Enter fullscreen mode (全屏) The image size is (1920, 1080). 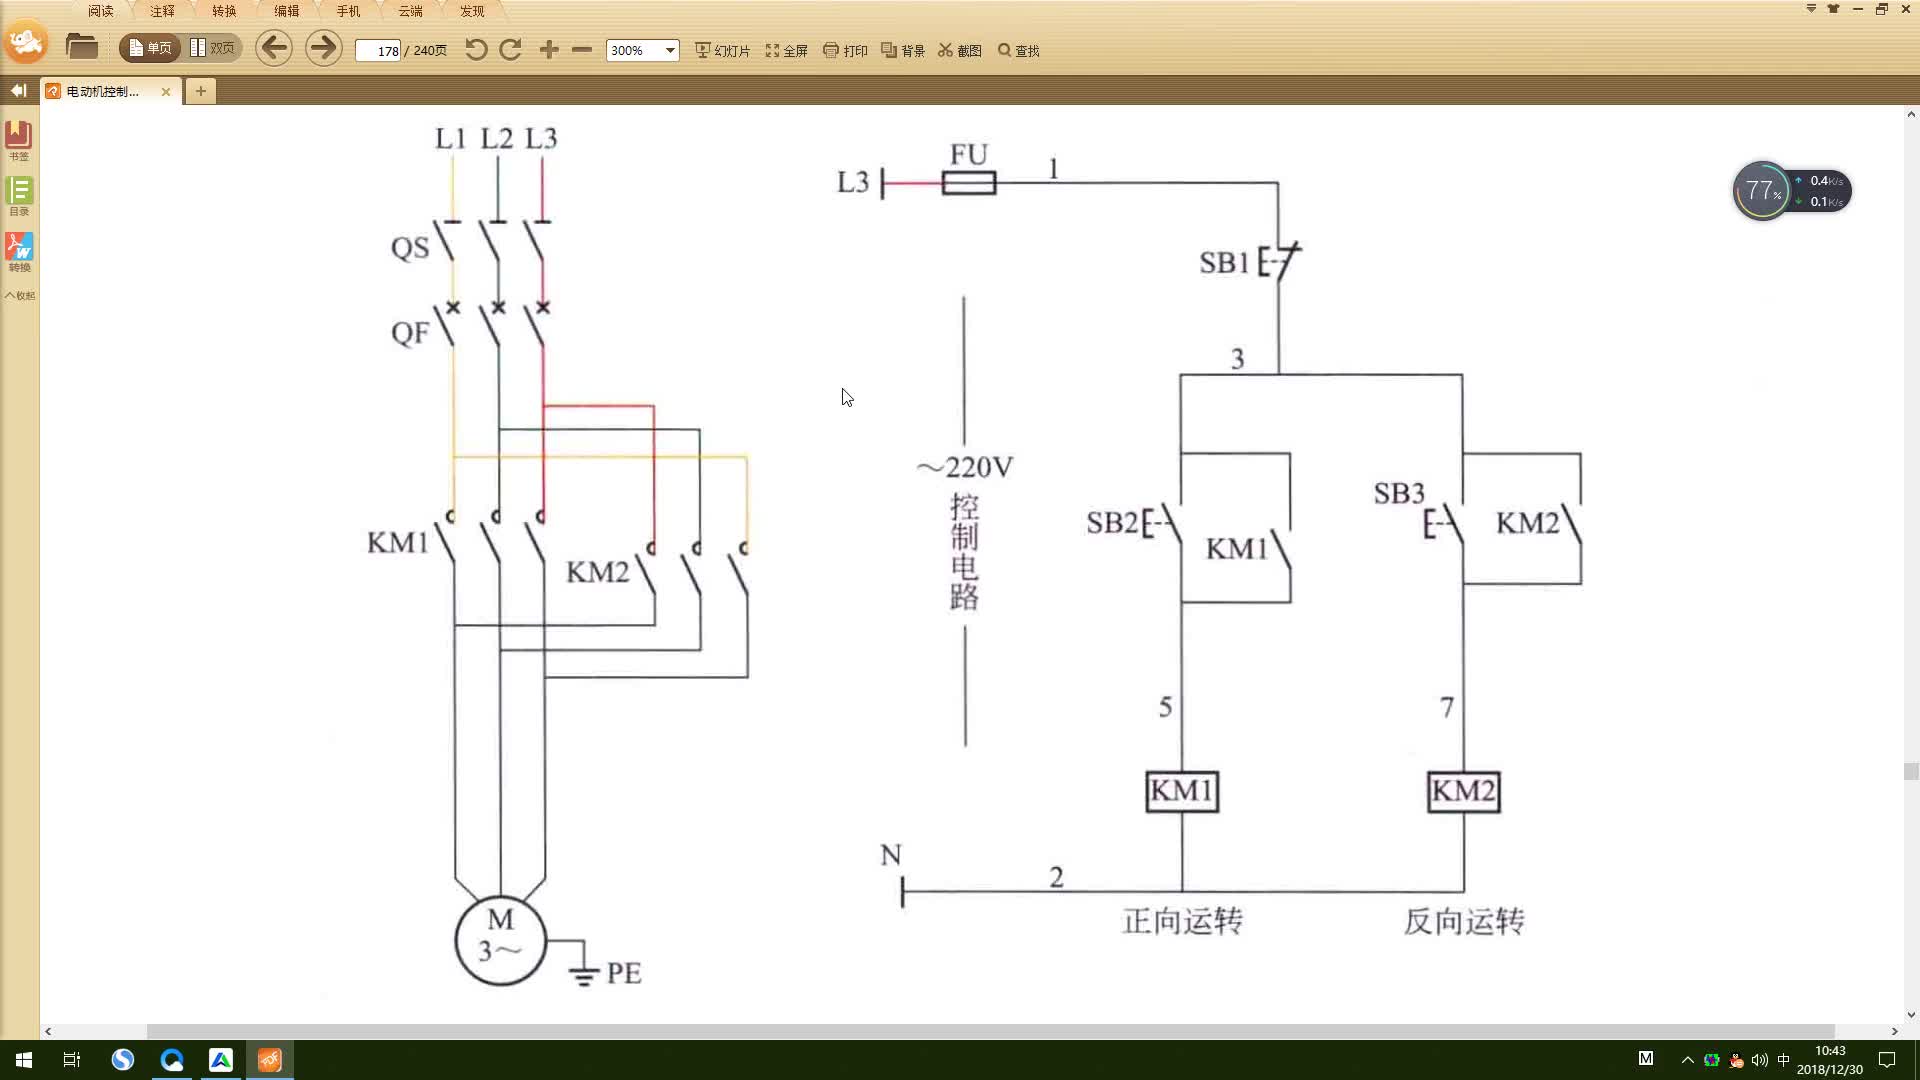[787, 50]
